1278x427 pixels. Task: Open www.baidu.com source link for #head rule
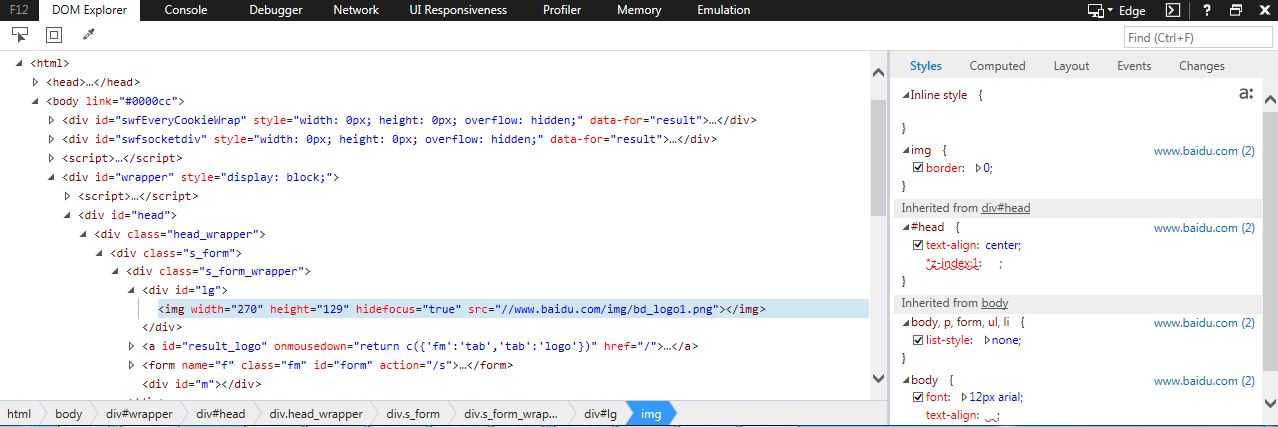1204,228
